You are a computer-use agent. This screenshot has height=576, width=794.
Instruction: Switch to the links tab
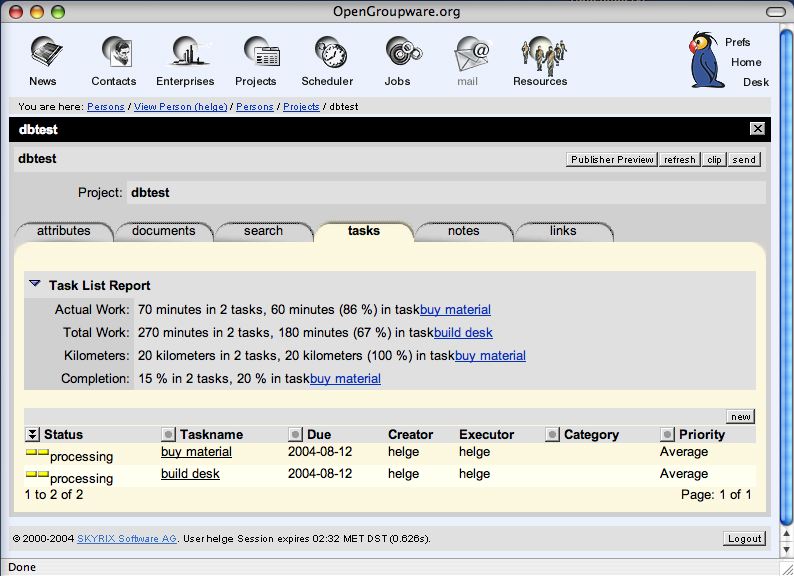[x=563, y=231]
